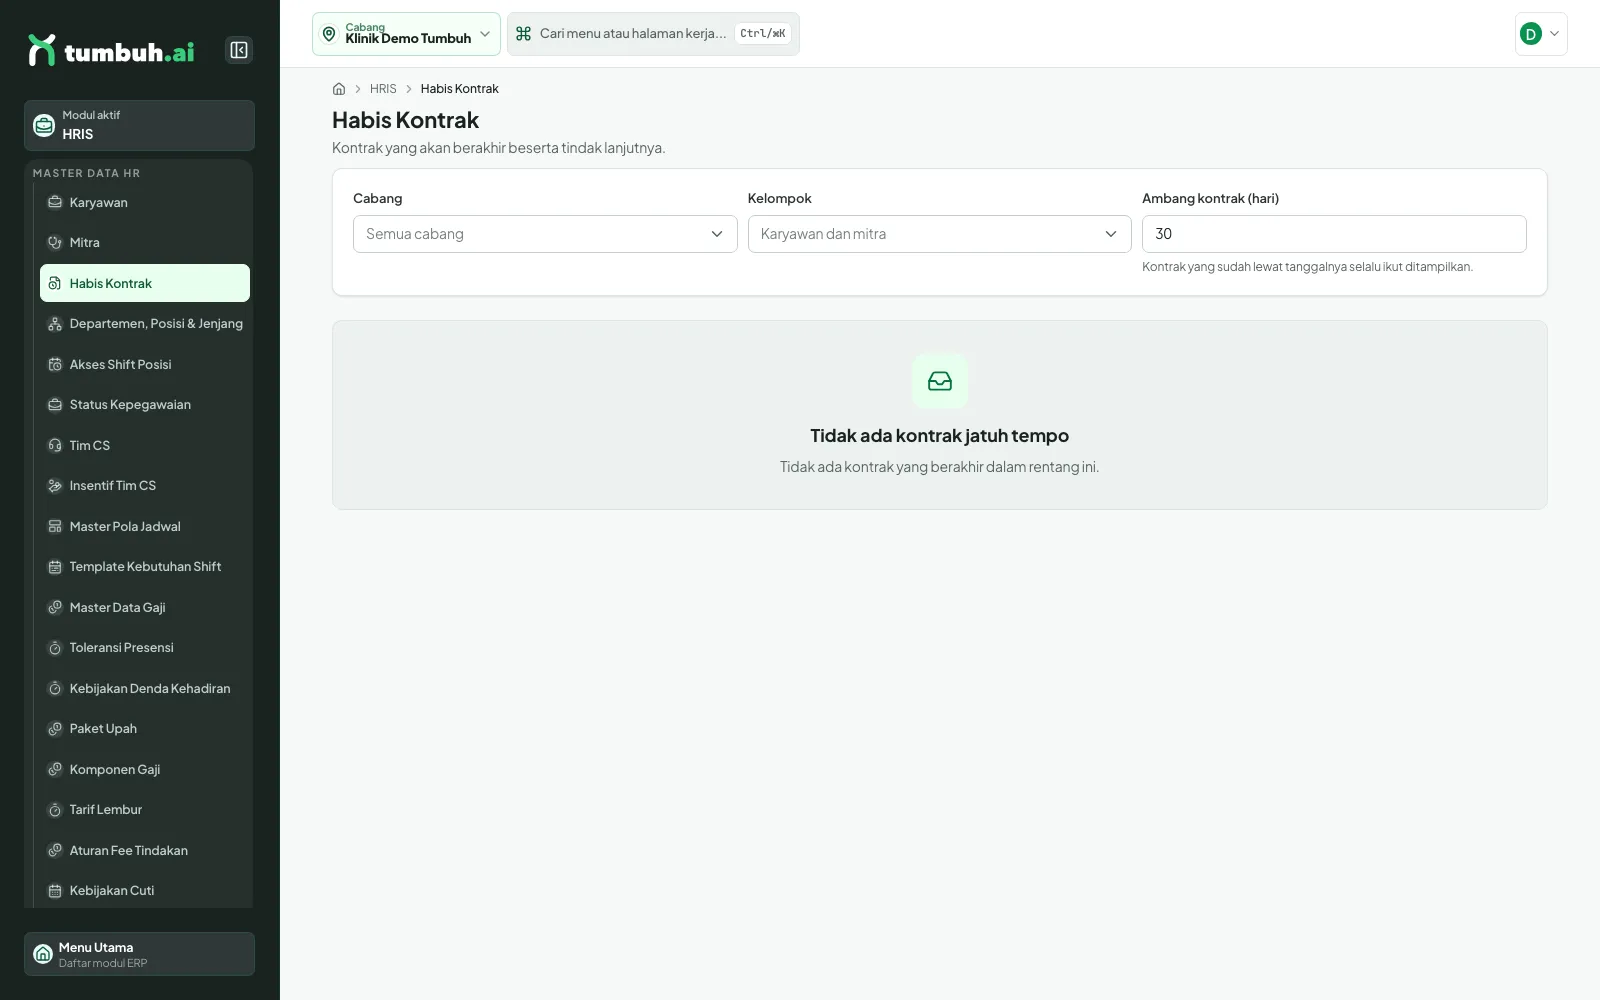Image resolution: width=1600 pixels, height=1000 pixels.
Task: Click the home breadcrumb icon
Action: pyautogui.click(x=339, y=89)
